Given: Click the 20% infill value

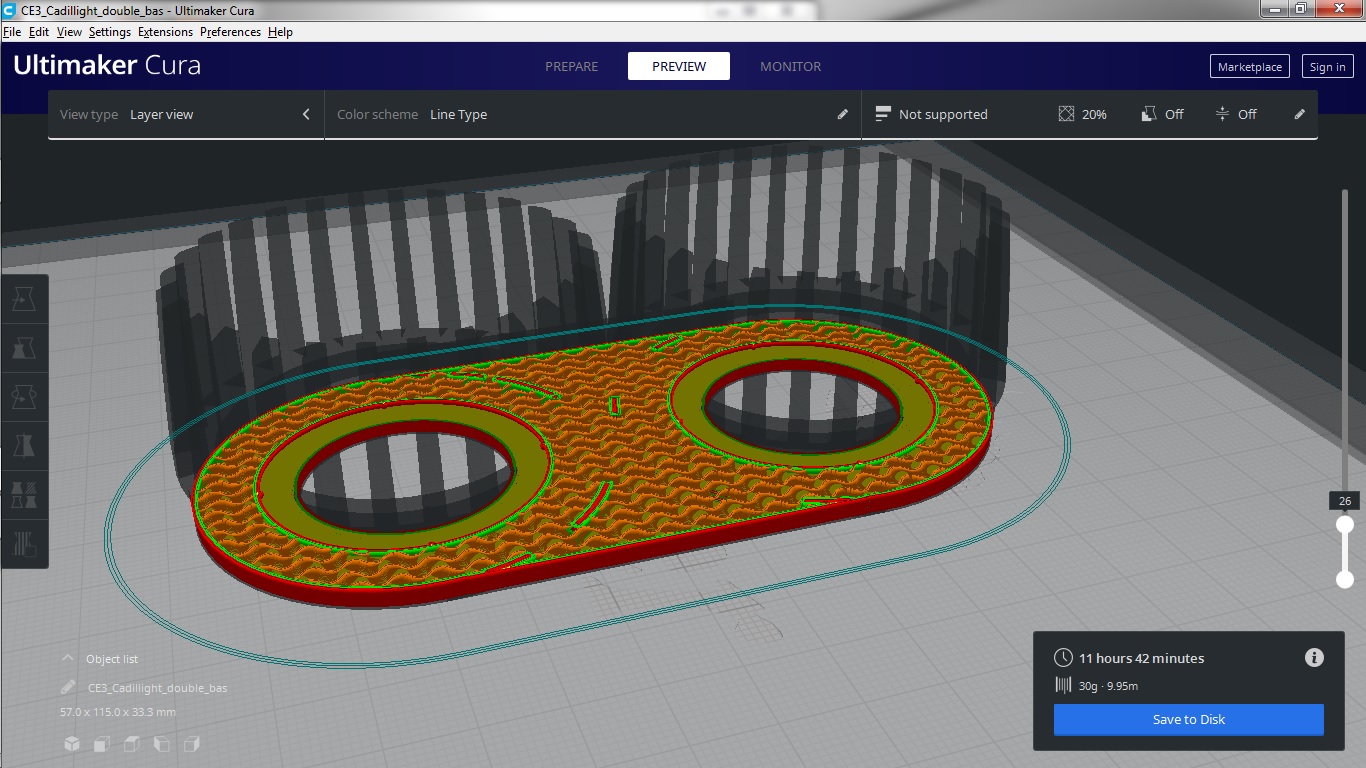Looking at the screenshot, I should 1094,115.
